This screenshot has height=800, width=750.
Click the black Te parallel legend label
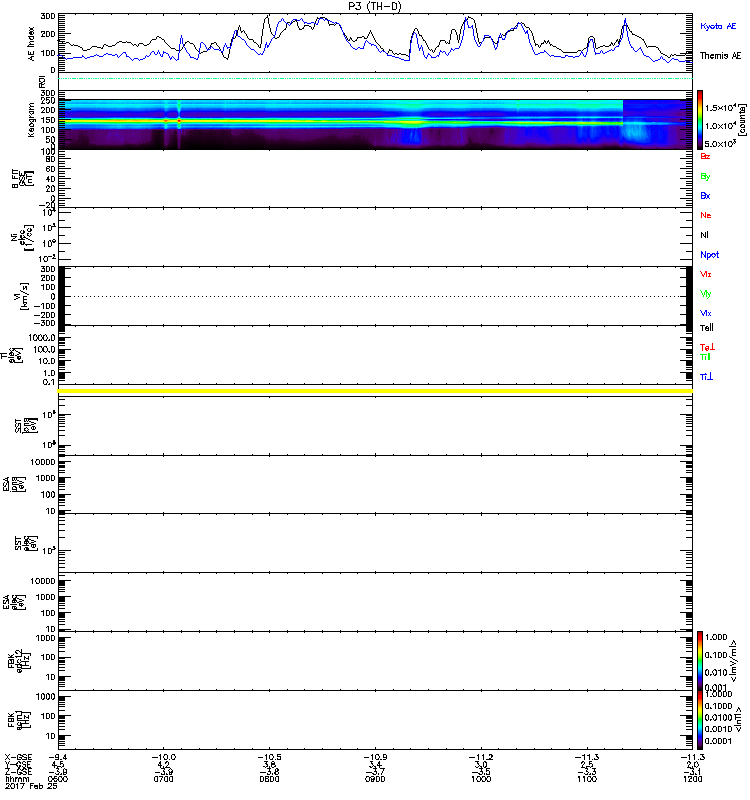tap(707, 328)
